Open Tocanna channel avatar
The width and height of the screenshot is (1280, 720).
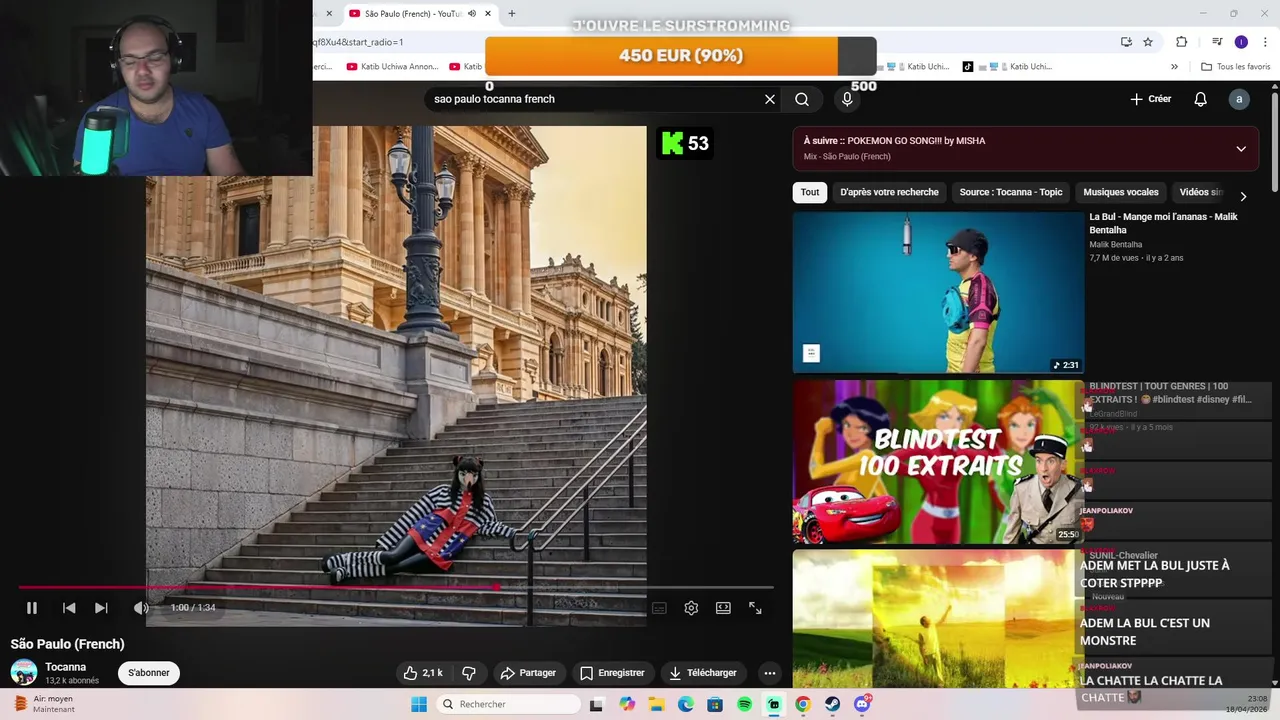(x=24, y=673)
